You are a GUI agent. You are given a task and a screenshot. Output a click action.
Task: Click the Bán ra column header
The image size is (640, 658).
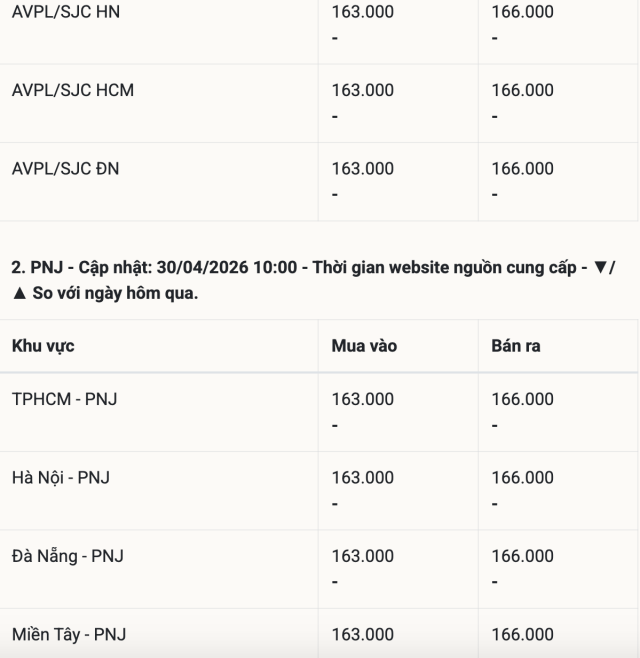(516, 346)
